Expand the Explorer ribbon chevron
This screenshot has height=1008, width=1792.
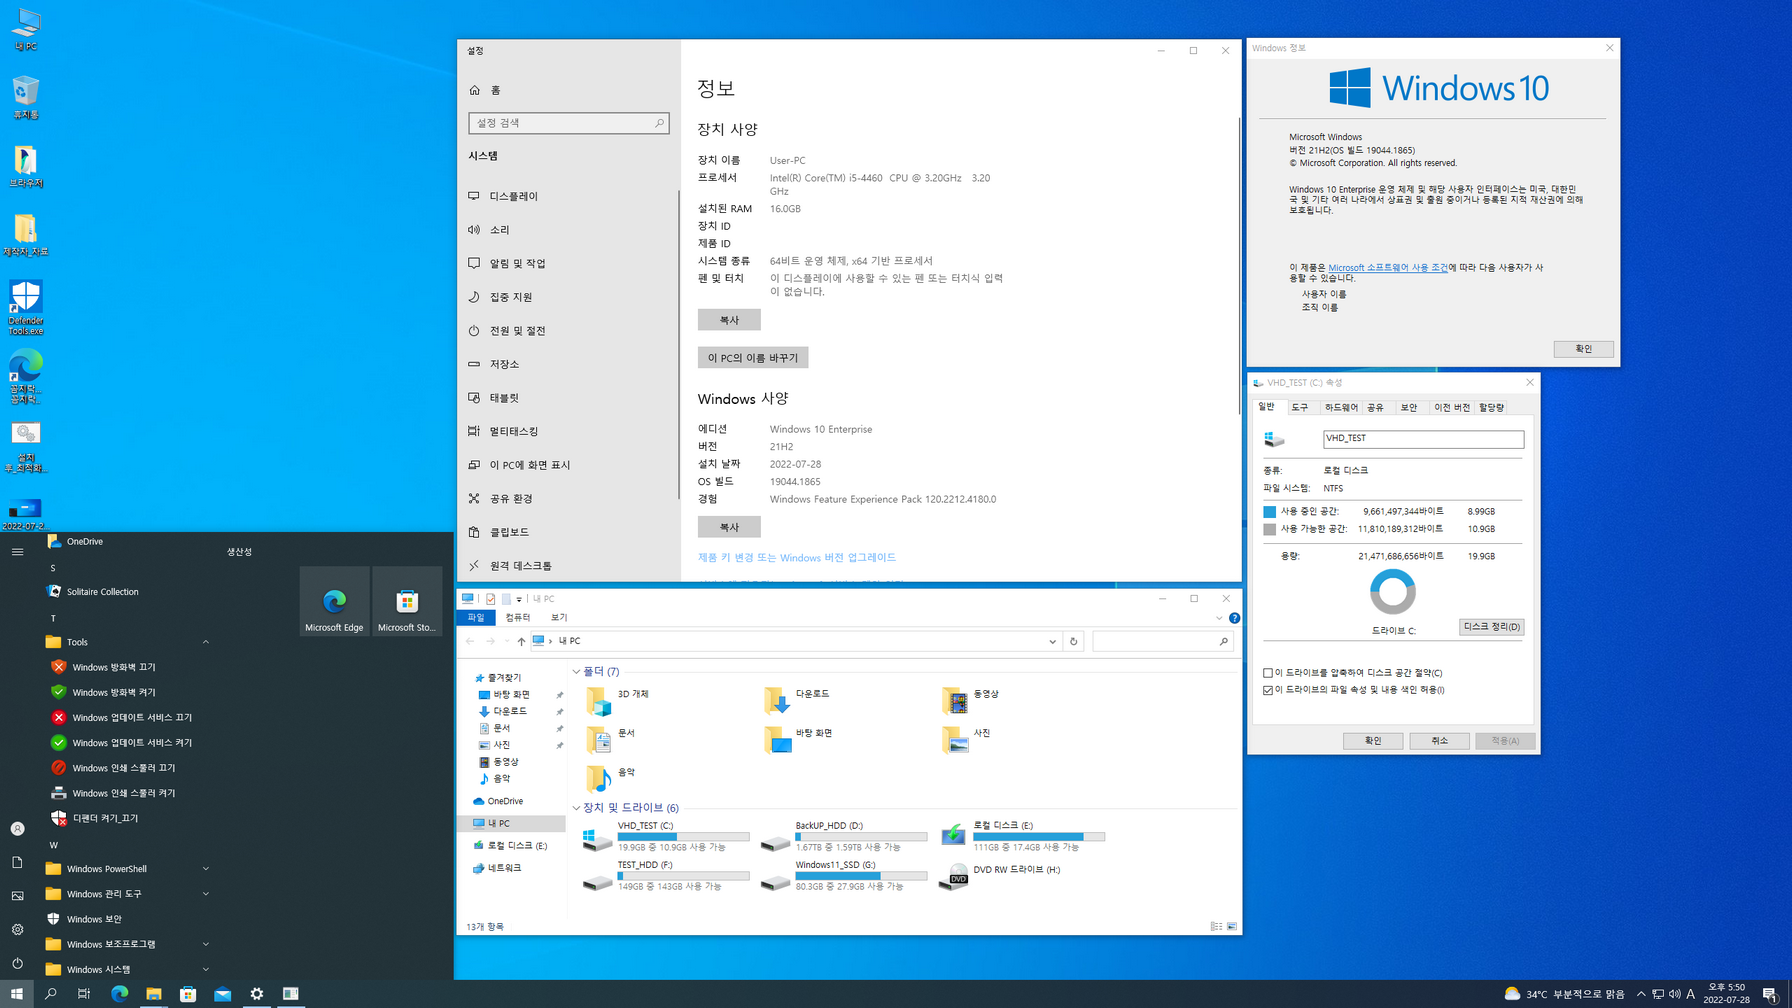click(x=1219, y=618)
